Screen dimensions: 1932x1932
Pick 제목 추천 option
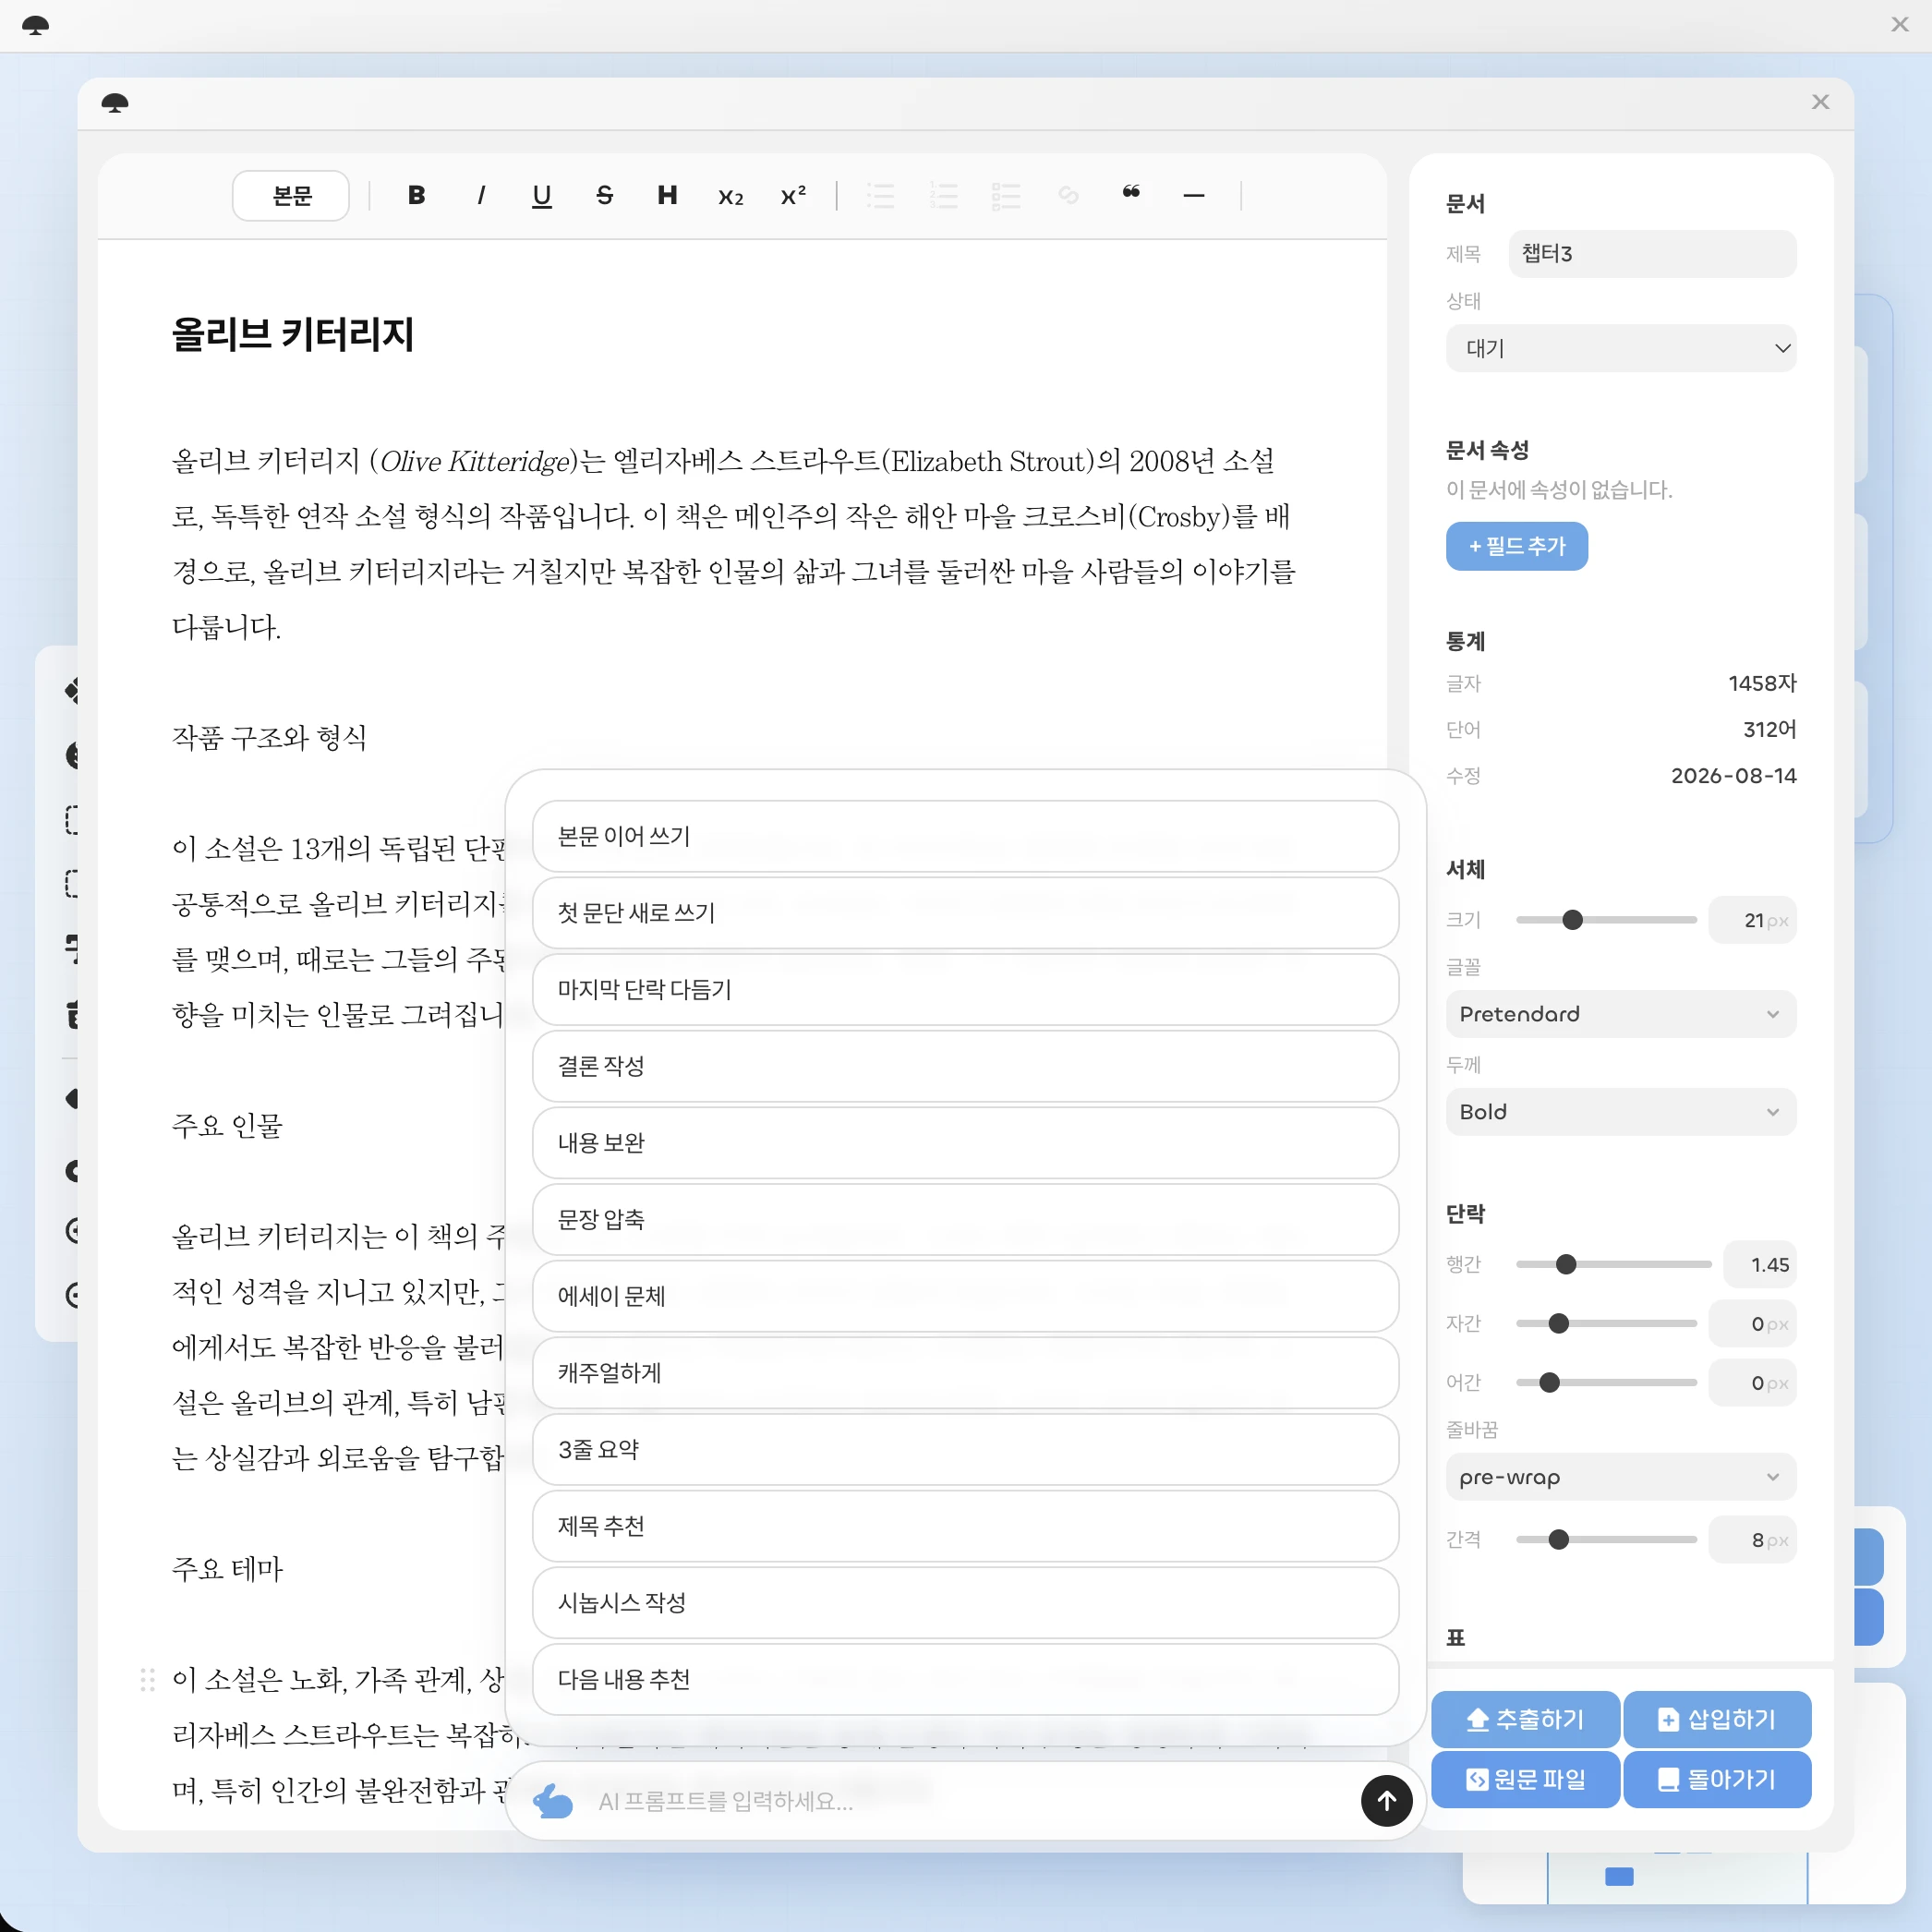pos(965,1526)
